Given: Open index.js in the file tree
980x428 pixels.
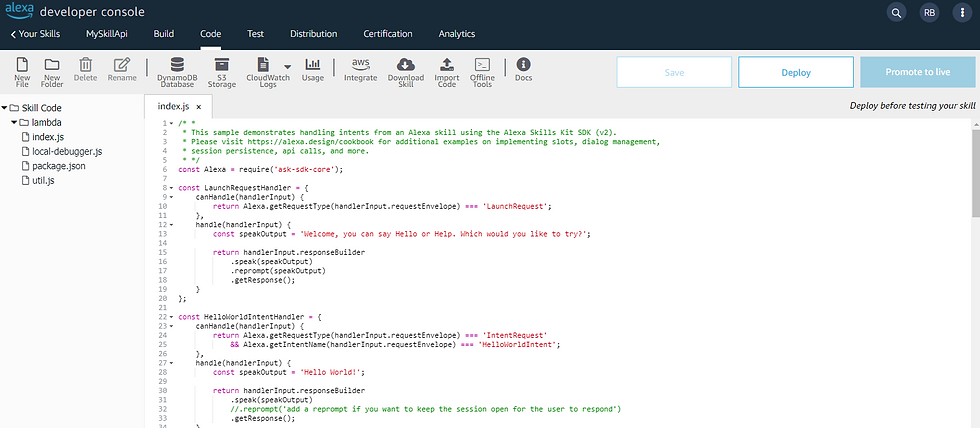Looking at the screenshot, I should pyautogui.click(x=42, y=137).
